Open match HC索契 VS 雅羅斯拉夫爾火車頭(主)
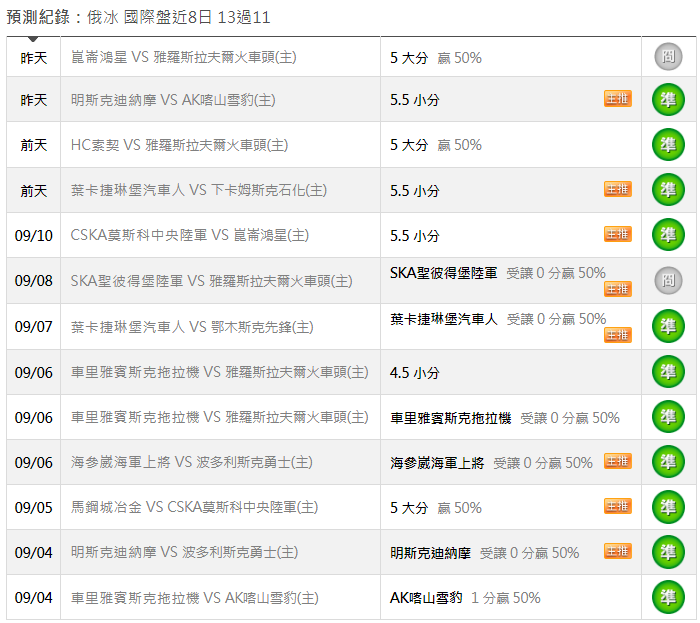 click(179, 145)
